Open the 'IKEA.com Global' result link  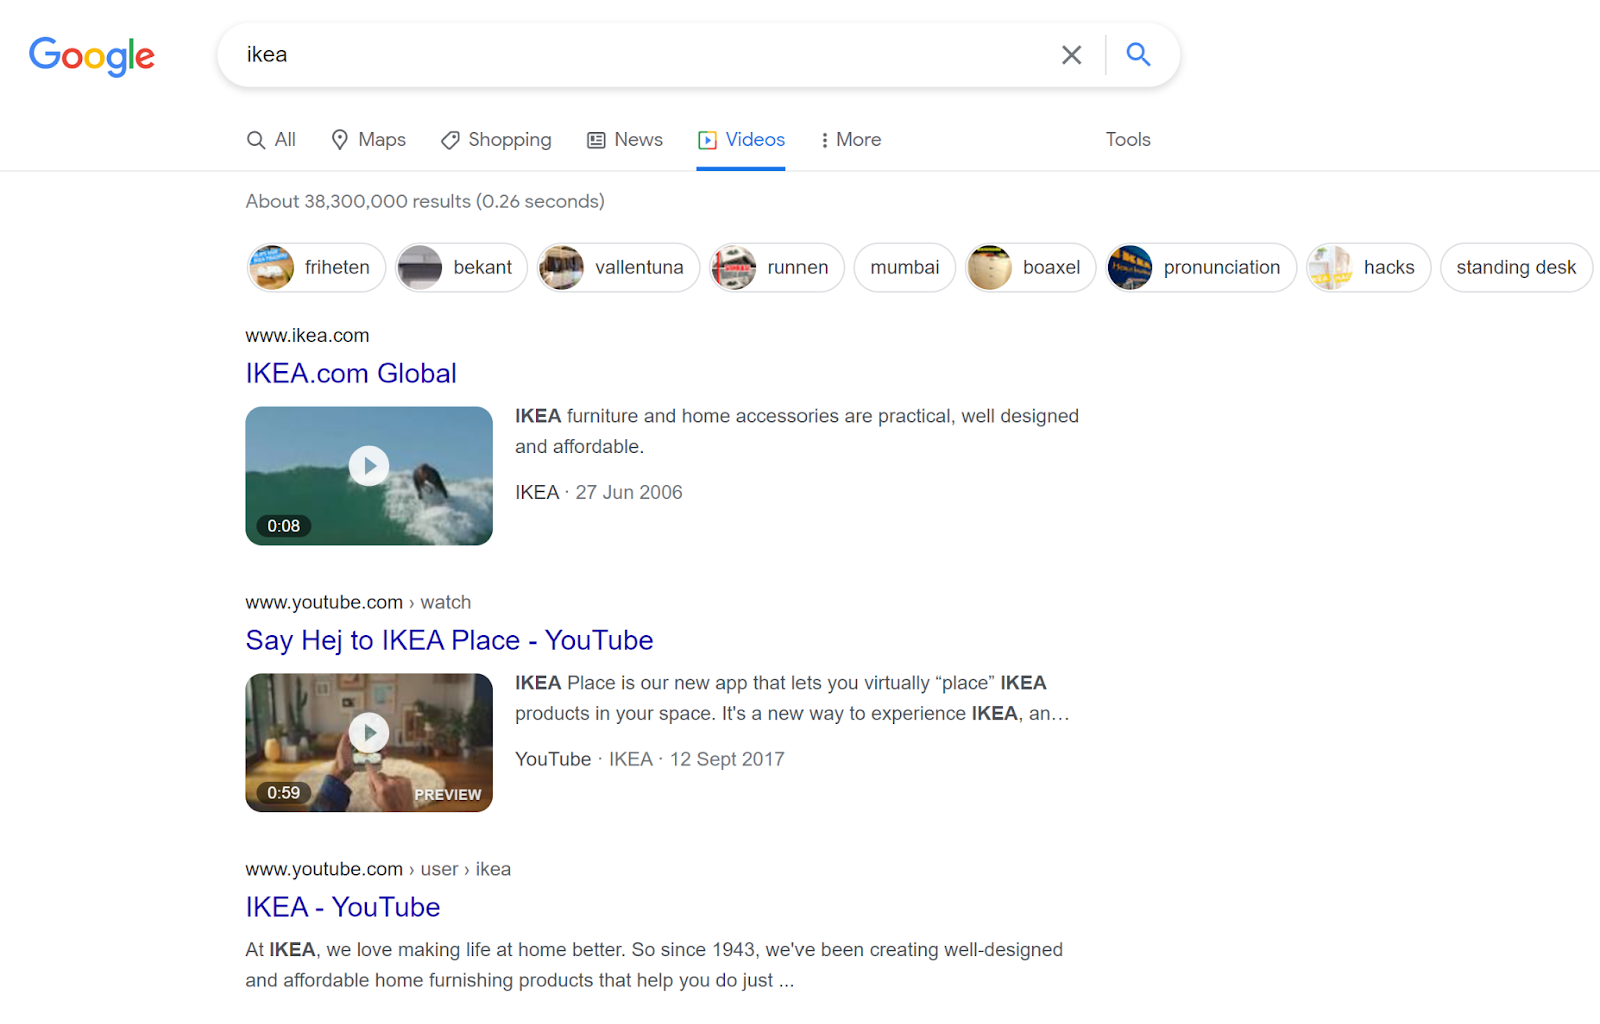pyautogui.click(x=351, y=374)
